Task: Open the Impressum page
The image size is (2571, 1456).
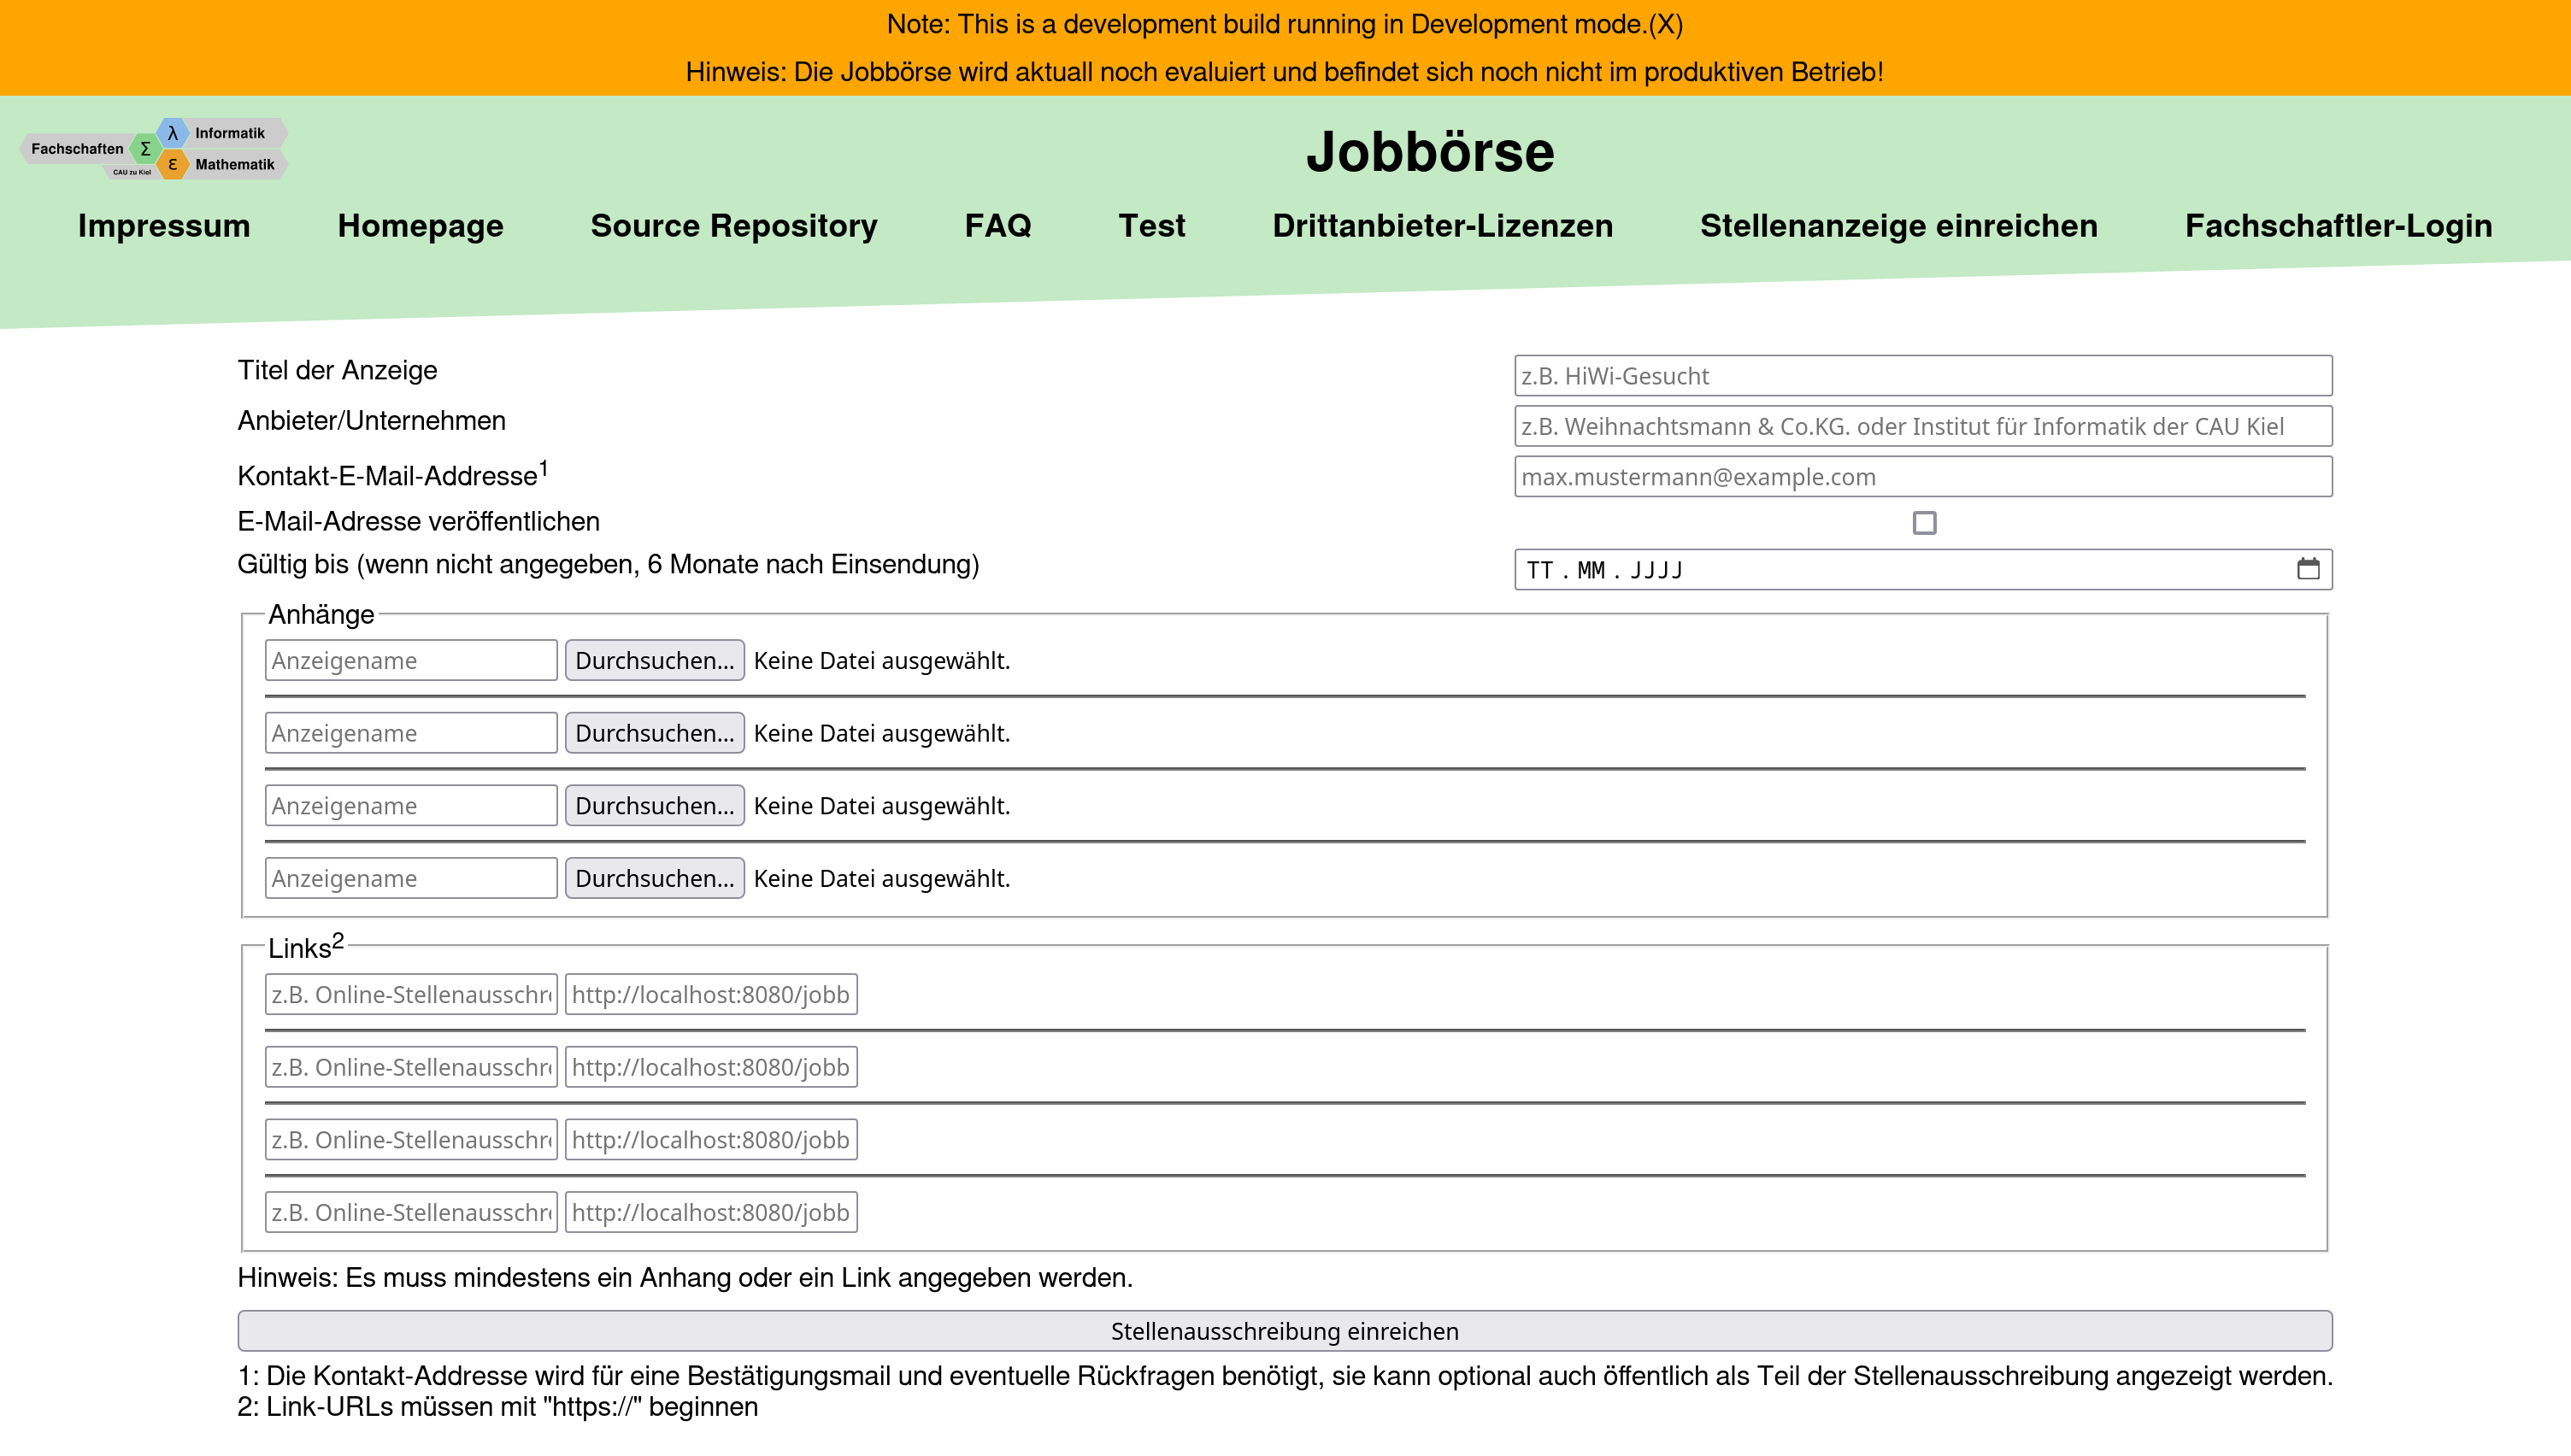Action: (164, 226)
